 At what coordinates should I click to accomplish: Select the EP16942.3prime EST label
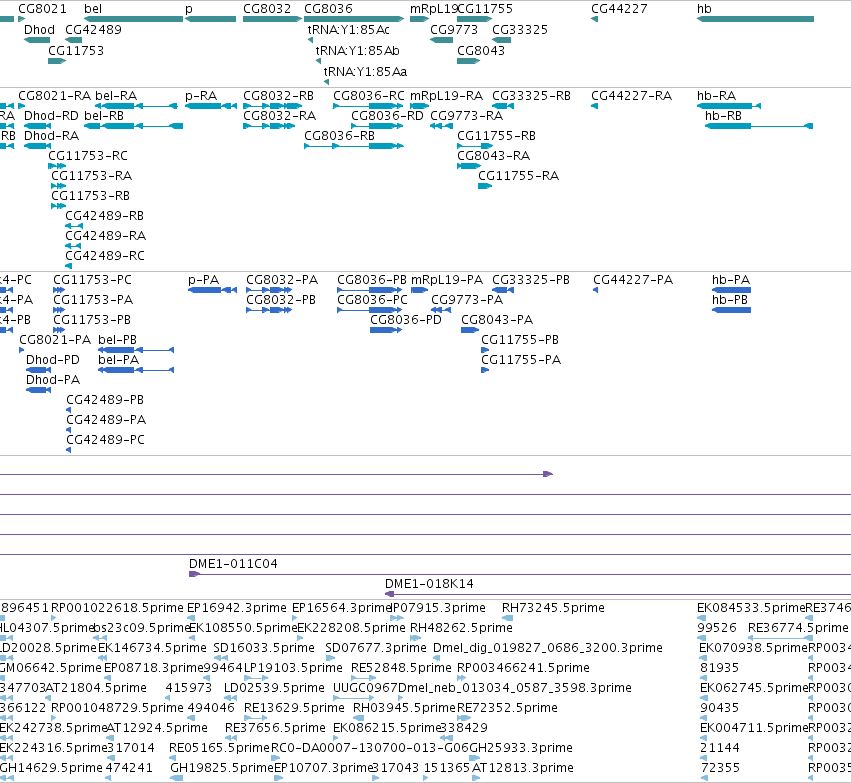coord(237,608)
